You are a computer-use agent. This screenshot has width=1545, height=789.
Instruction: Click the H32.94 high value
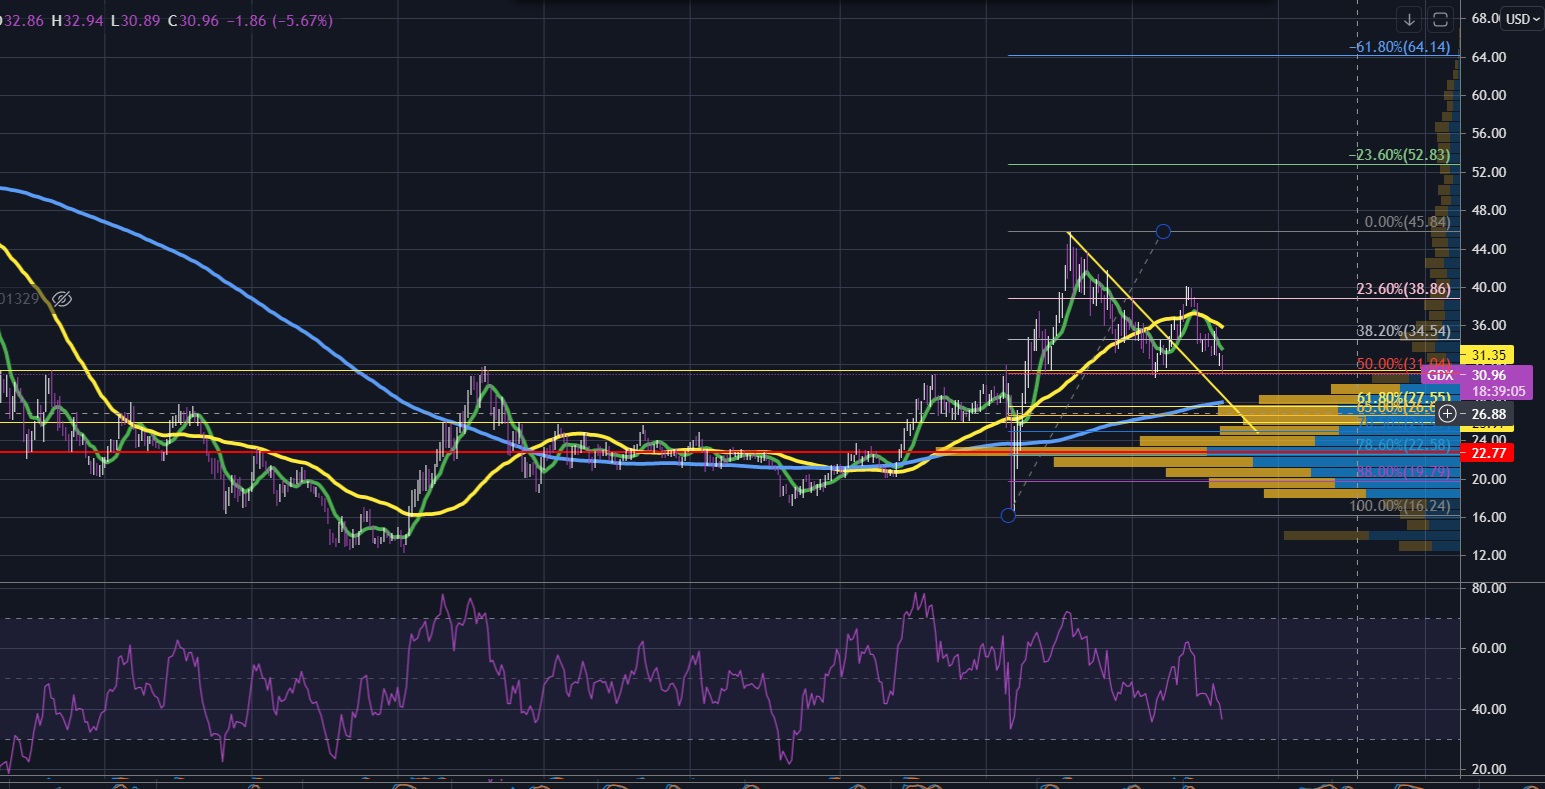[77, 20]
